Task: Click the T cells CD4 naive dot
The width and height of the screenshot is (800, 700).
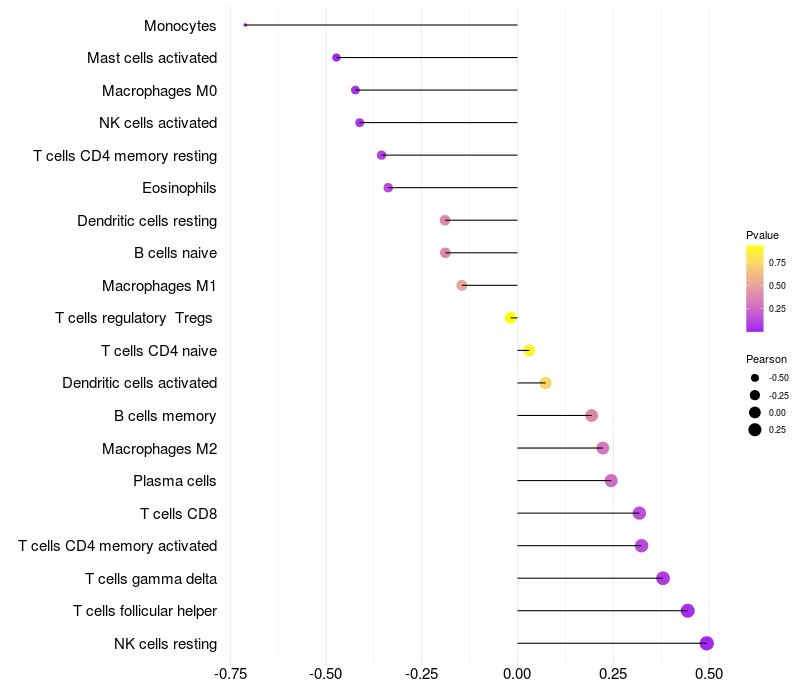Action: 529,351
